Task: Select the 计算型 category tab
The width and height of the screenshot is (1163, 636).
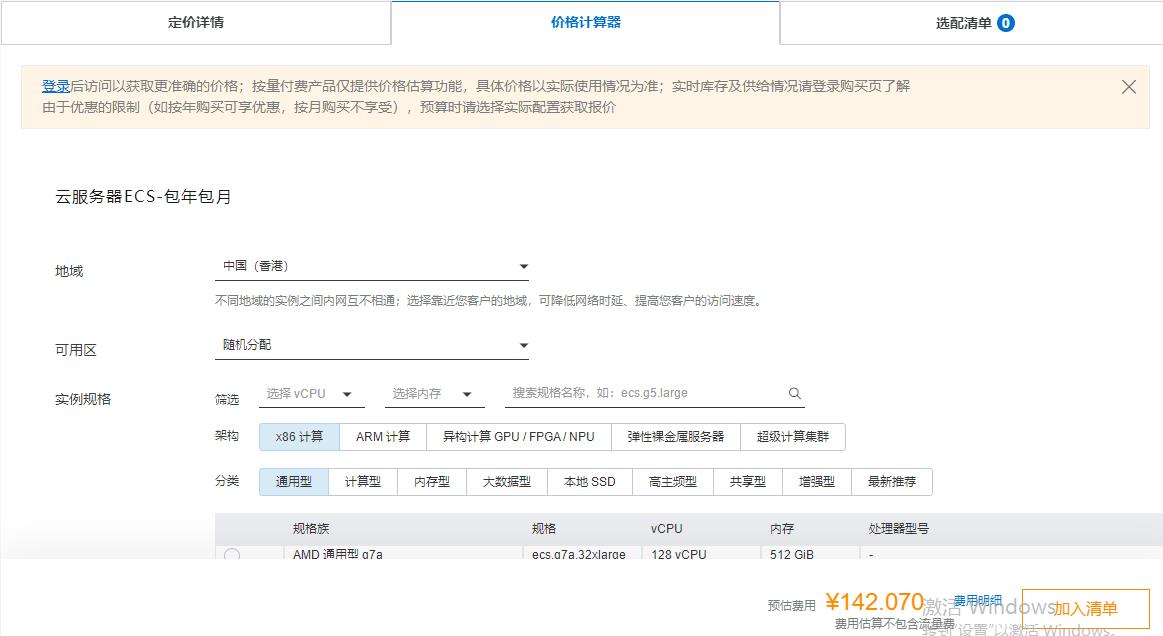Action: (363, 481)
